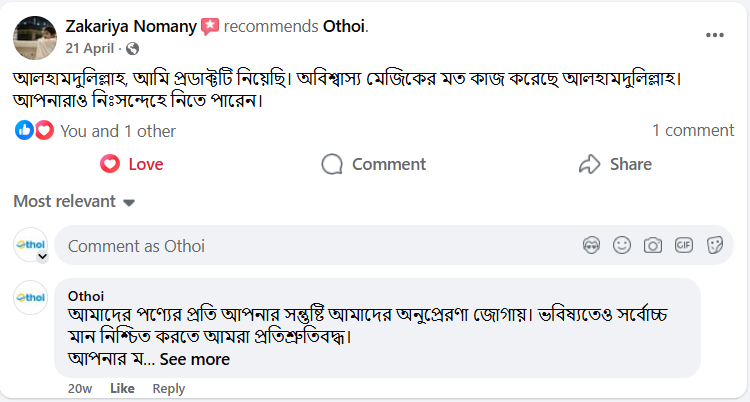The image size is (750, 402).
Task: Open the Othoi profile switcher arrow
Action: coord(42,256)
